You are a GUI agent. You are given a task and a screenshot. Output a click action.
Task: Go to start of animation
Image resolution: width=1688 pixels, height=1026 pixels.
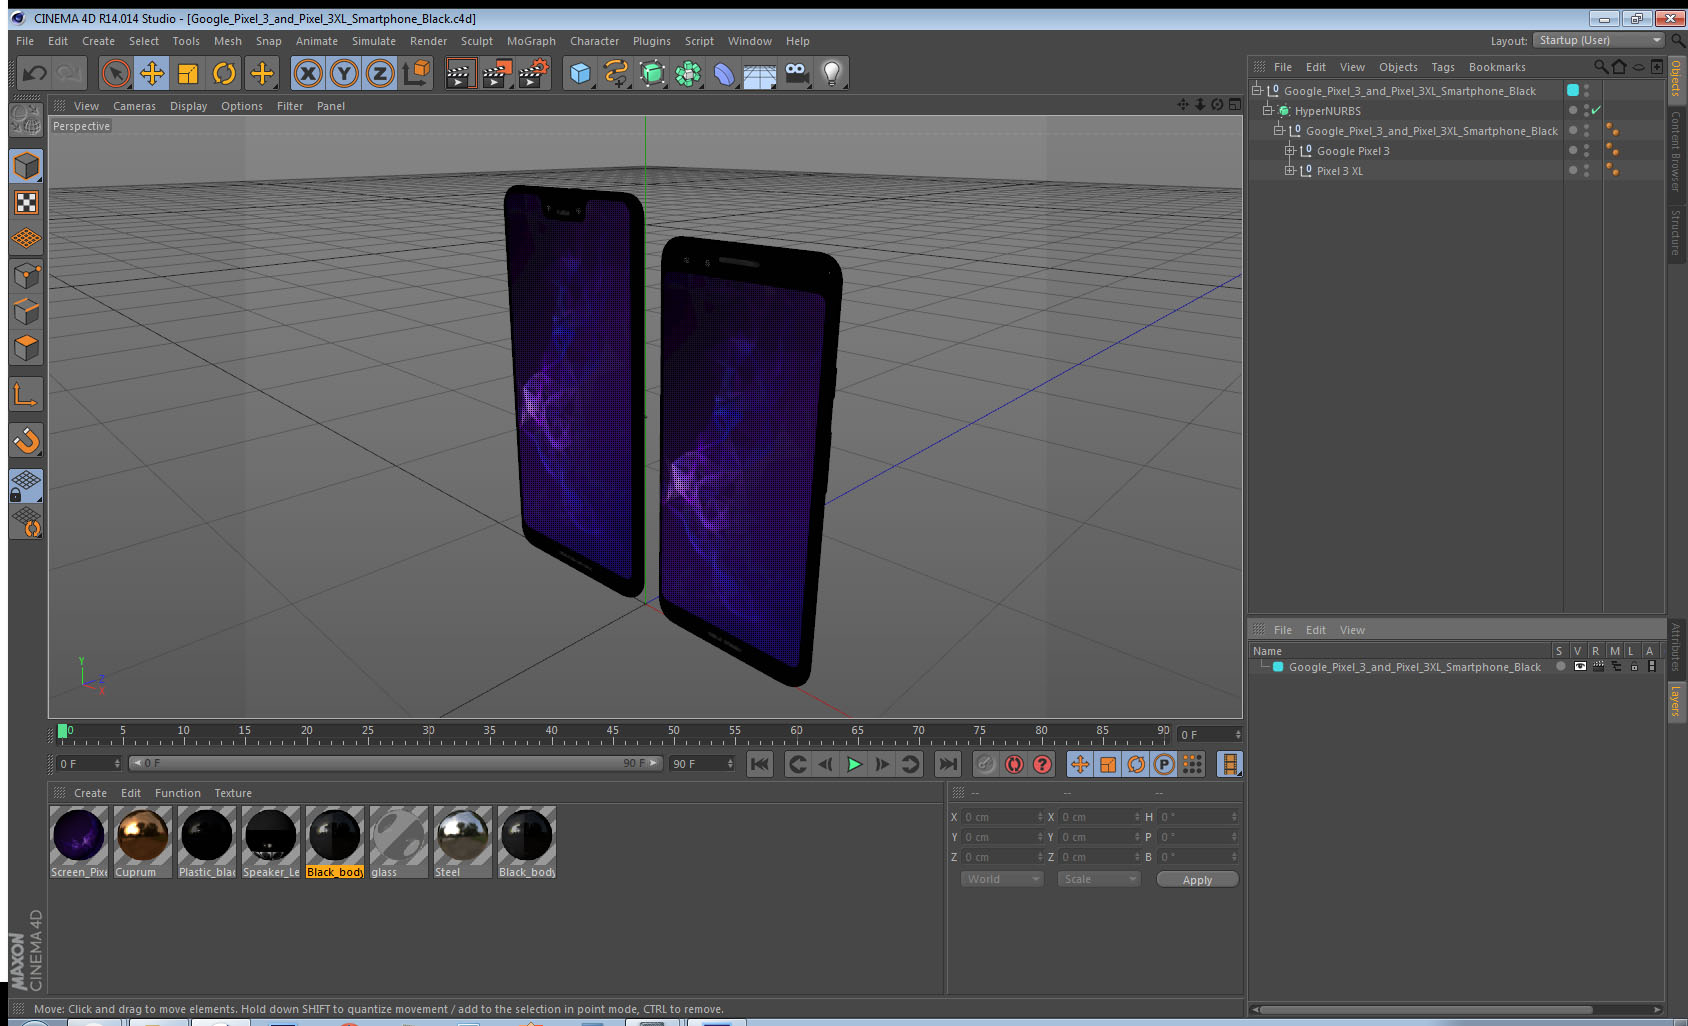pos(760,764)
